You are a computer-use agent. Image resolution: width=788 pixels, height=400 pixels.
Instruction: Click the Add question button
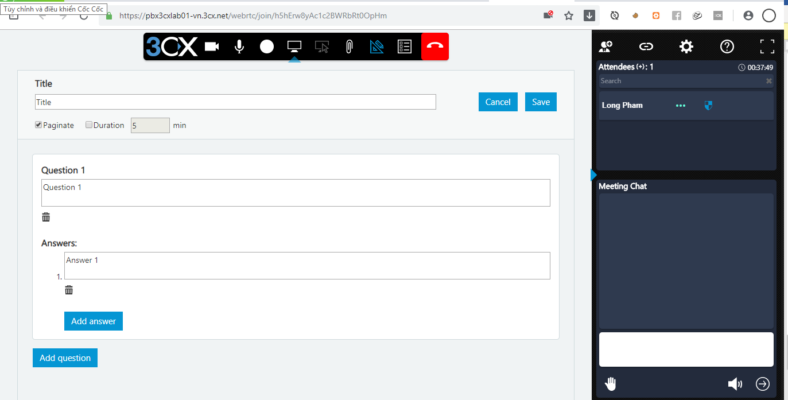coord(65,358)
